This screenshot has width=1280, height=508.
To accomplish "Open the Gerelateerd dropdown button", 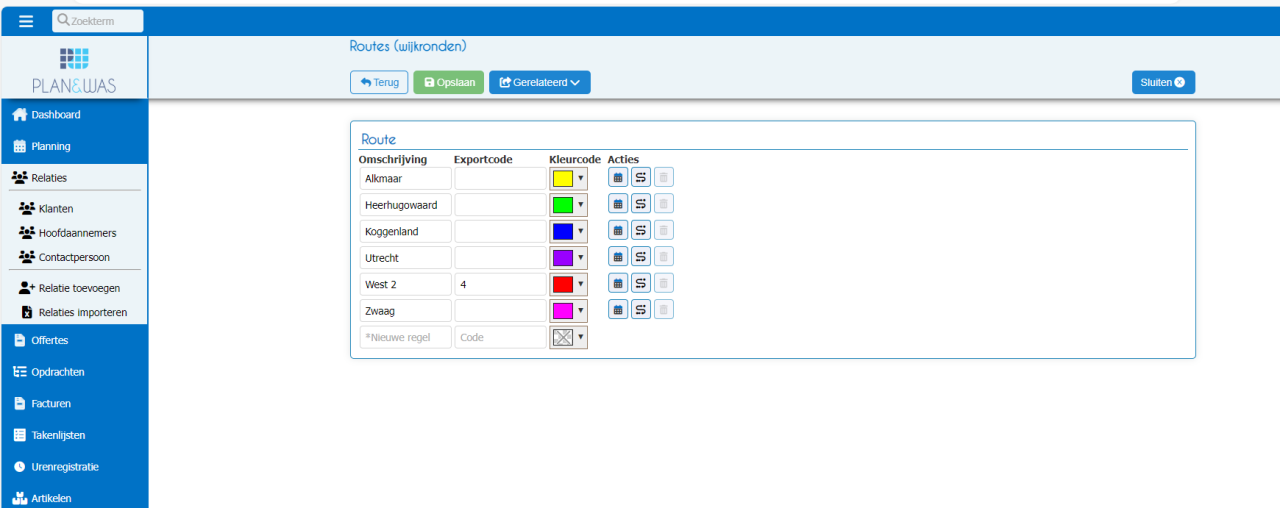I will click(x=540, y=82).
